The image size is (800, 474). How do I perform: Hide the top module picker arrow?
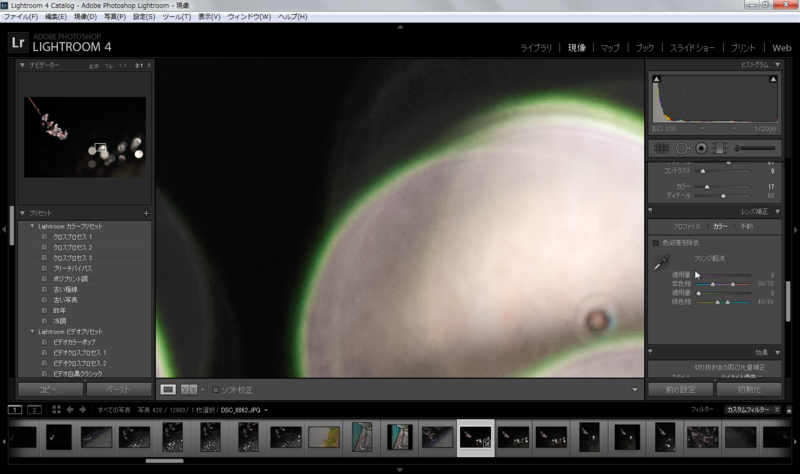pos(400,27)
